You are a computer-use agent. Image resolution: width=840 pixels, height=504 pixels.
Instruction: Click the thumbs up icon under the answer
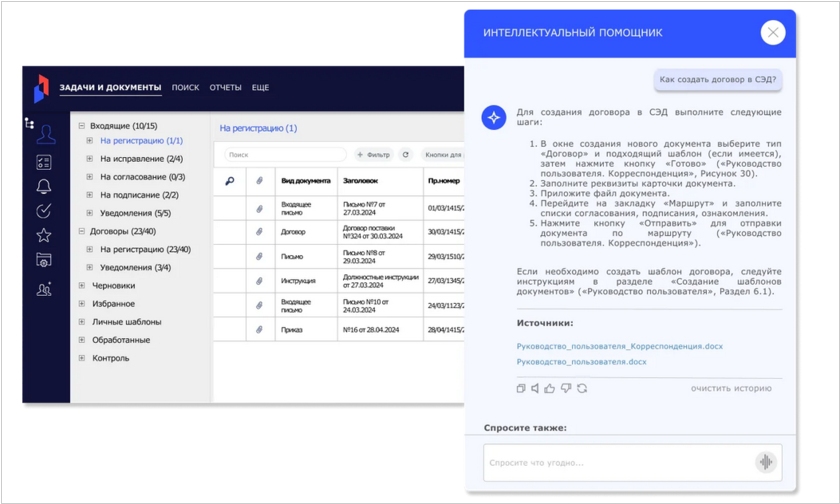550,388
